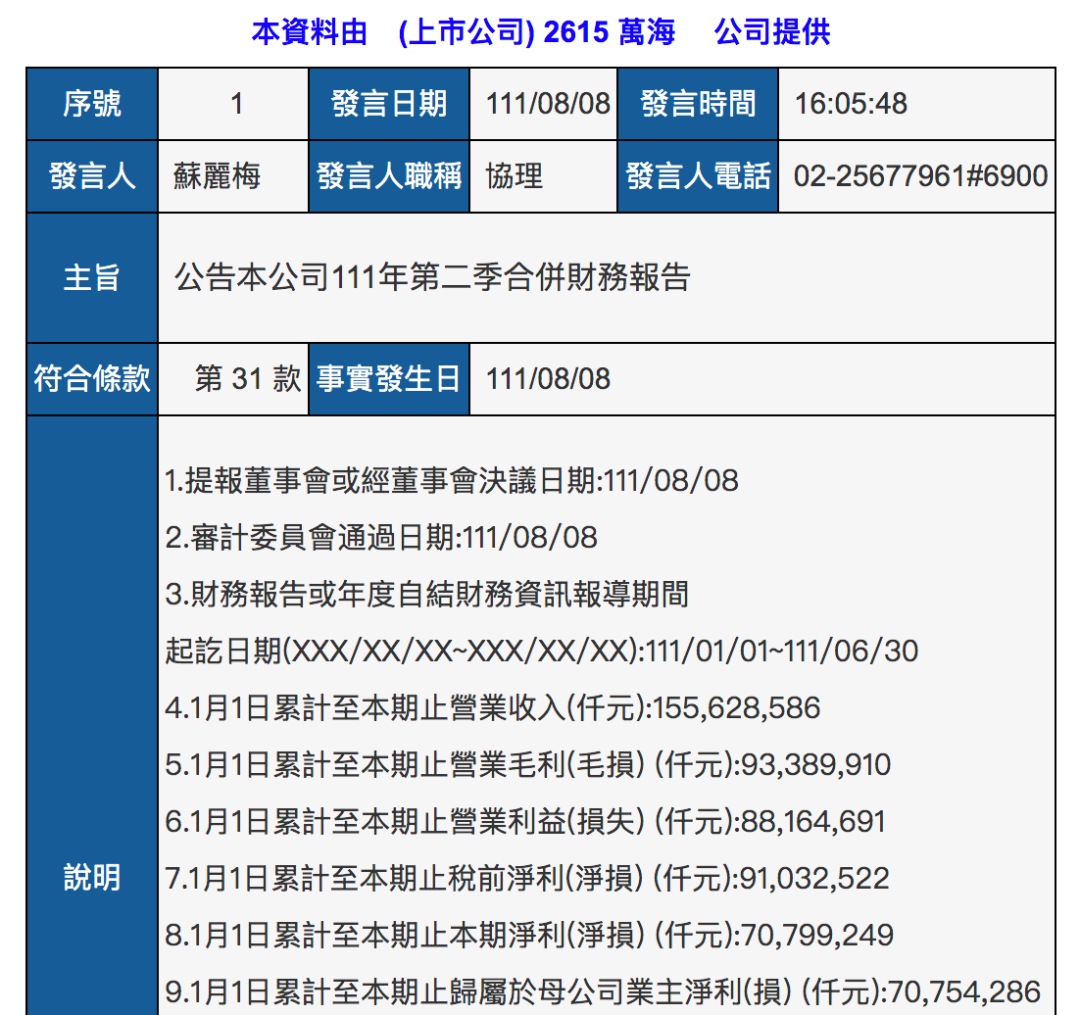
Task: Click announcement date value next to 發言日期
Action: click(x=548, y=104)
